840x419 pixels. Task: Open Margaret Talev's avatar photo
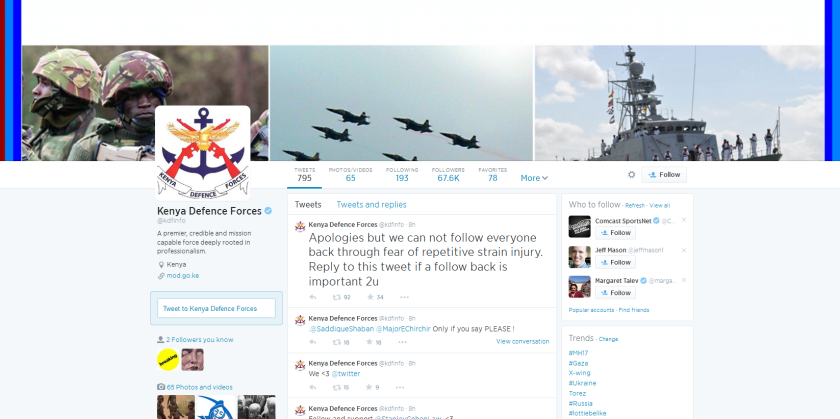(580, 287)
